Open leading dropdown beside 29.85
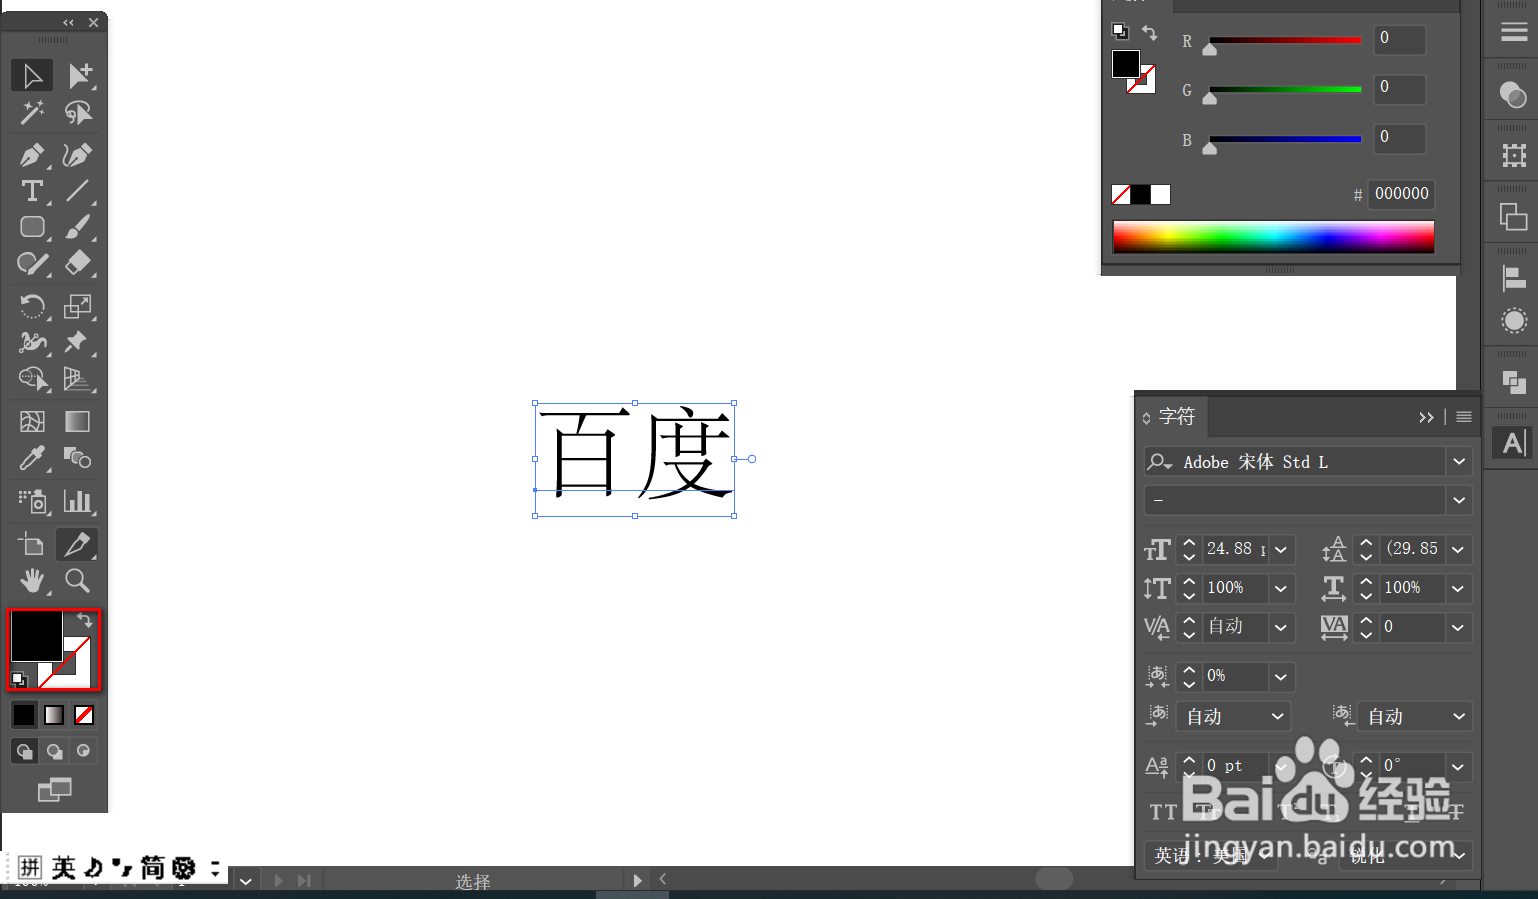Viewport: 1538px width, 899px height. [x=1458, y=549]
